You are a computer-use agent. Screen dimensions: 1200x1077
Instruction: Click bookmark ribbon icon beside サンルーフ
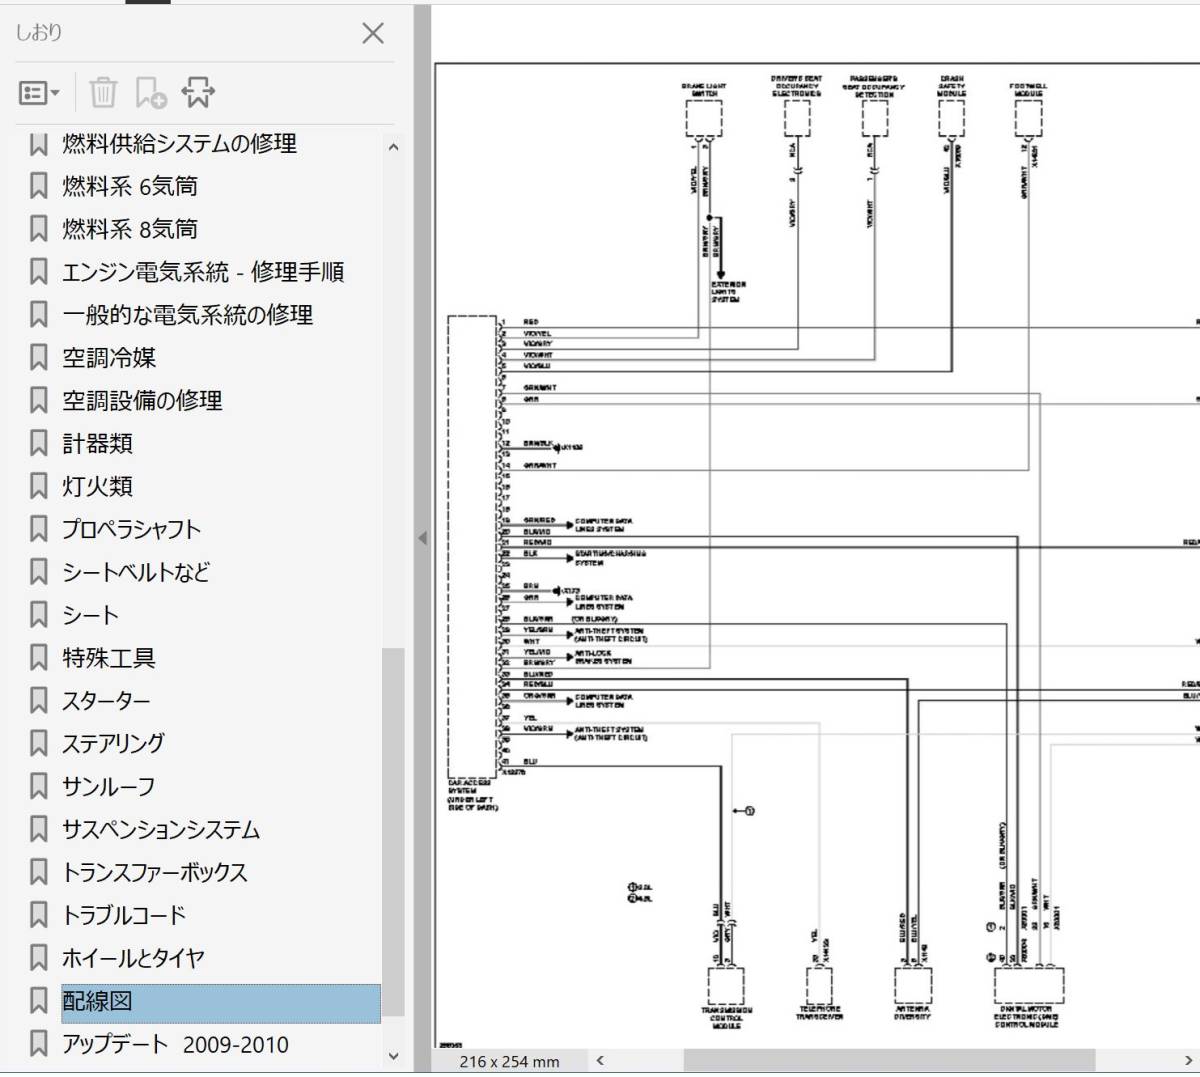(39, 787)
